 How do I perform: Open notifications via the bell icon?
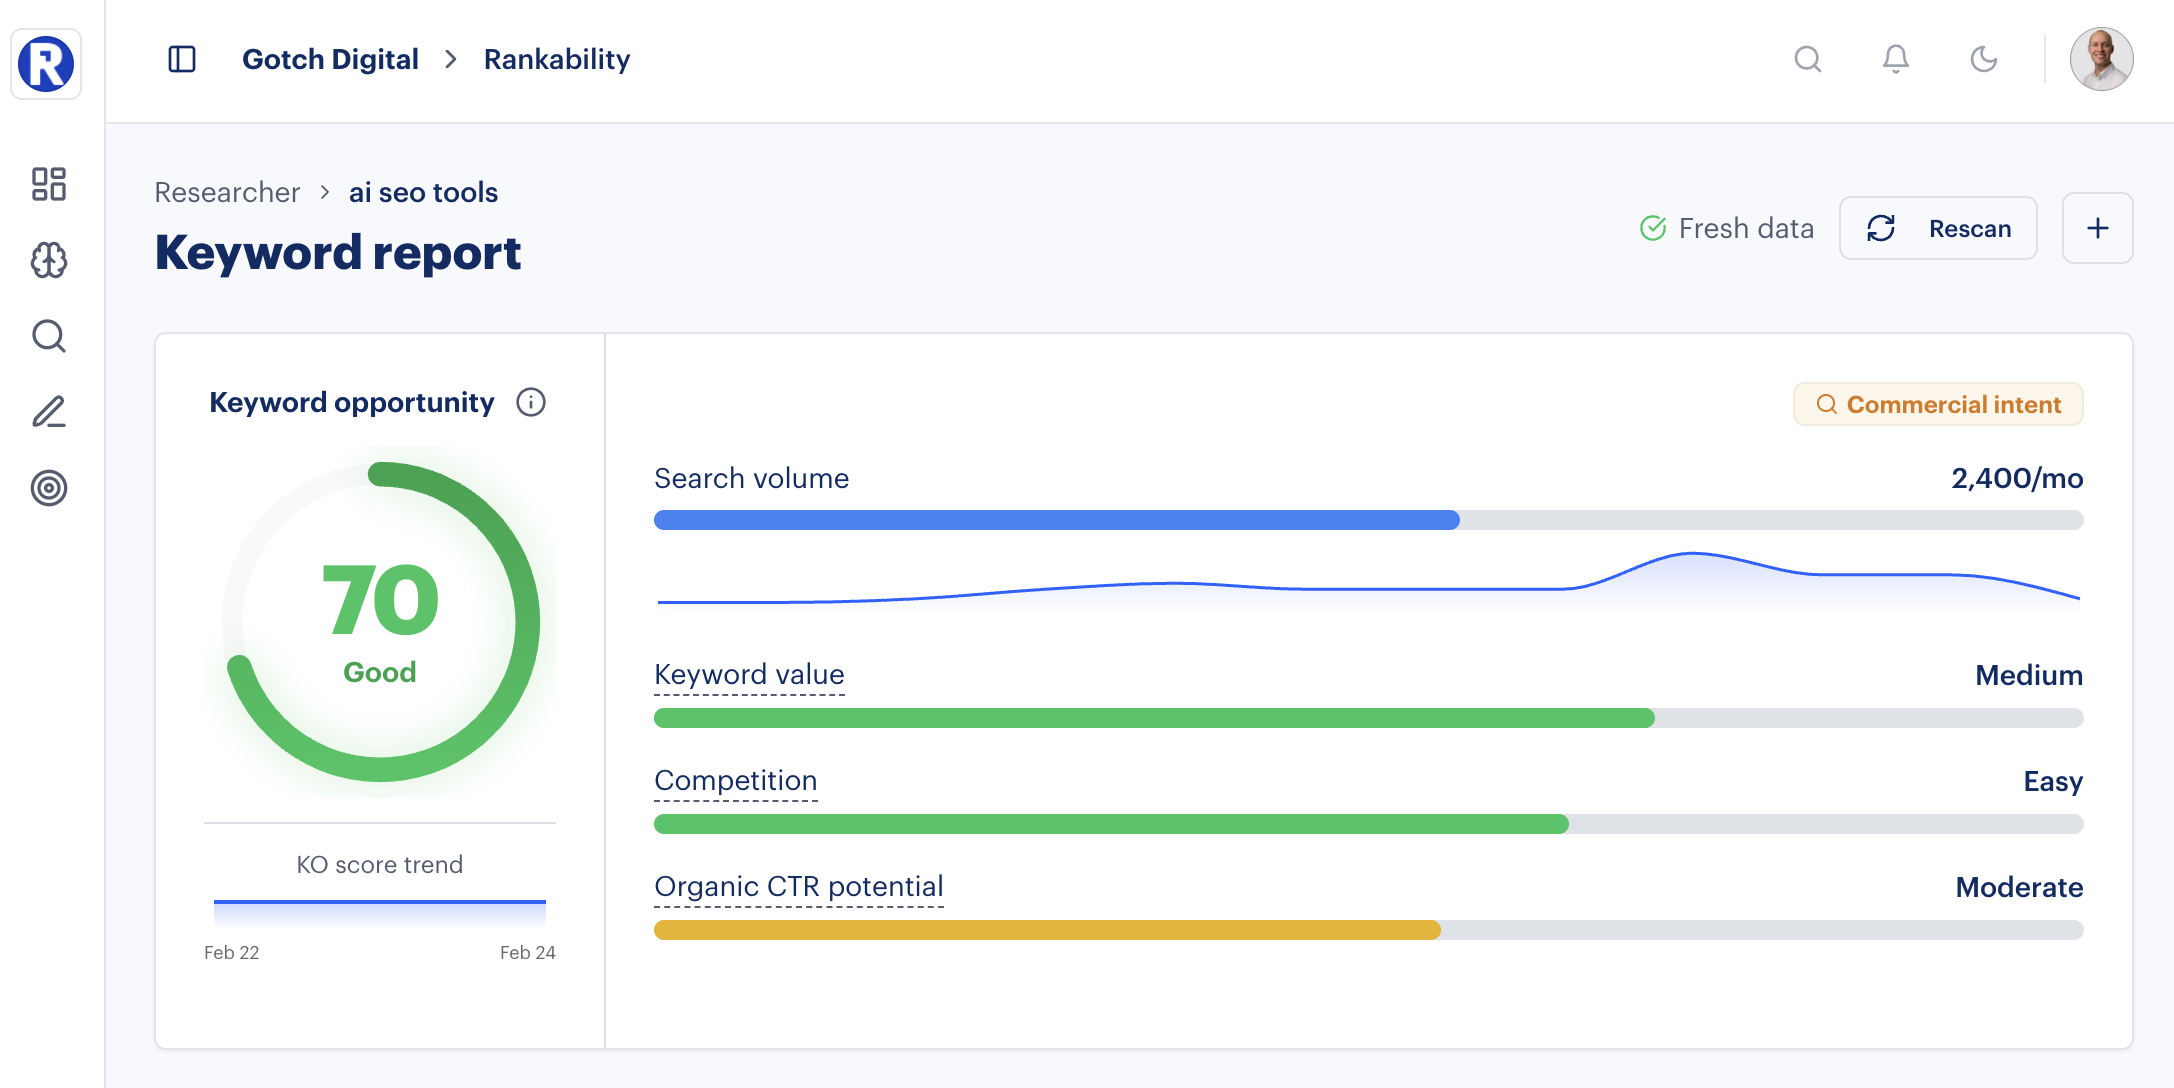[1894, 59]
